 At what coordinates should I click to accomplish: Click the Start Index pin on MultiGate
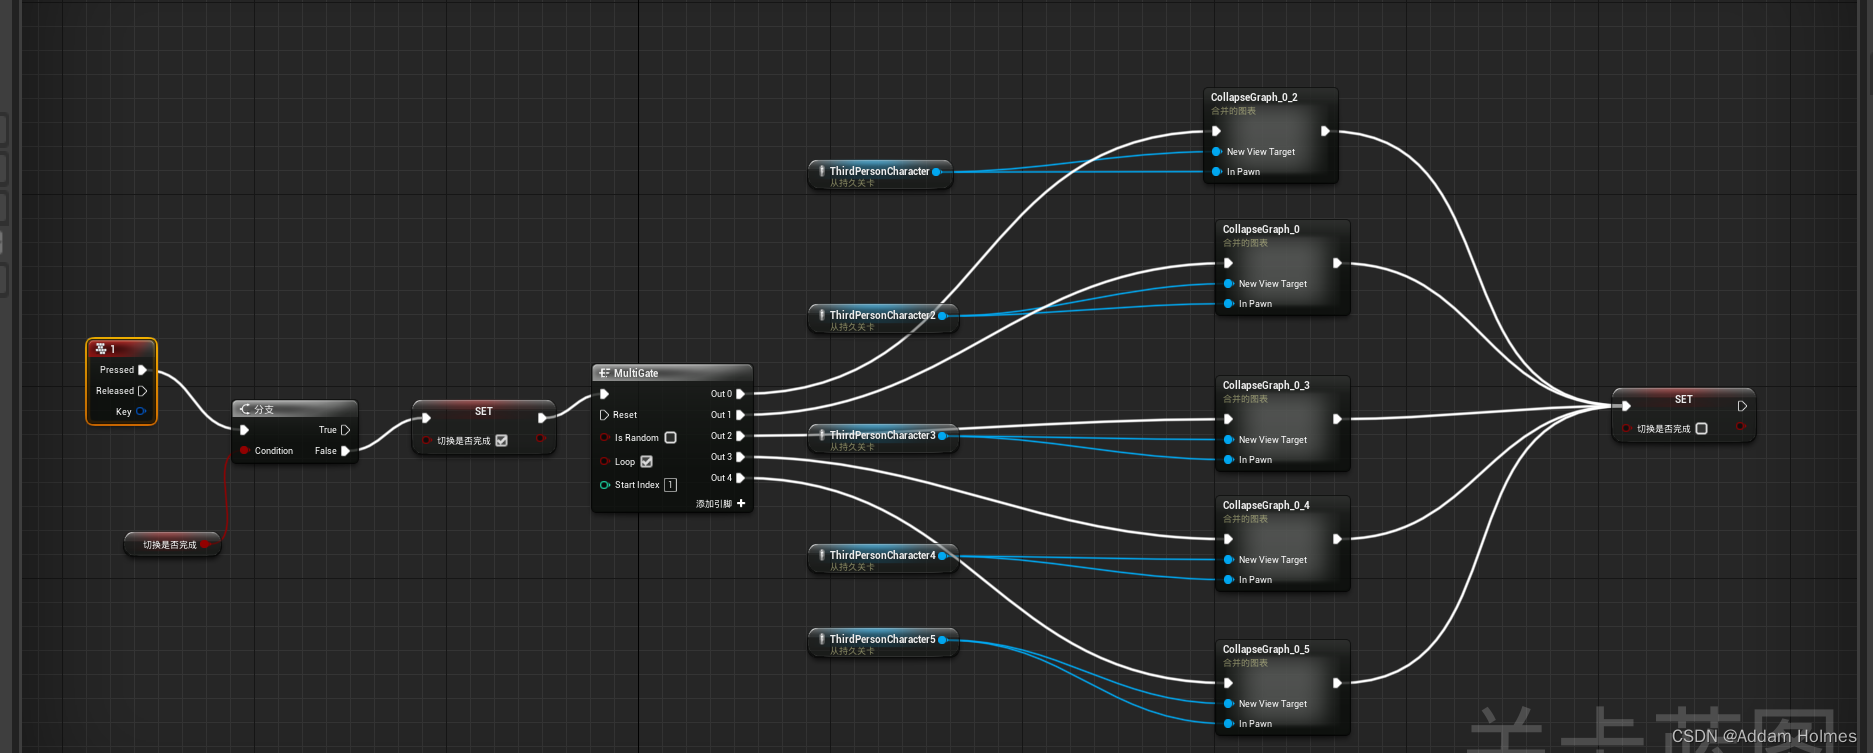click(604, 485)
